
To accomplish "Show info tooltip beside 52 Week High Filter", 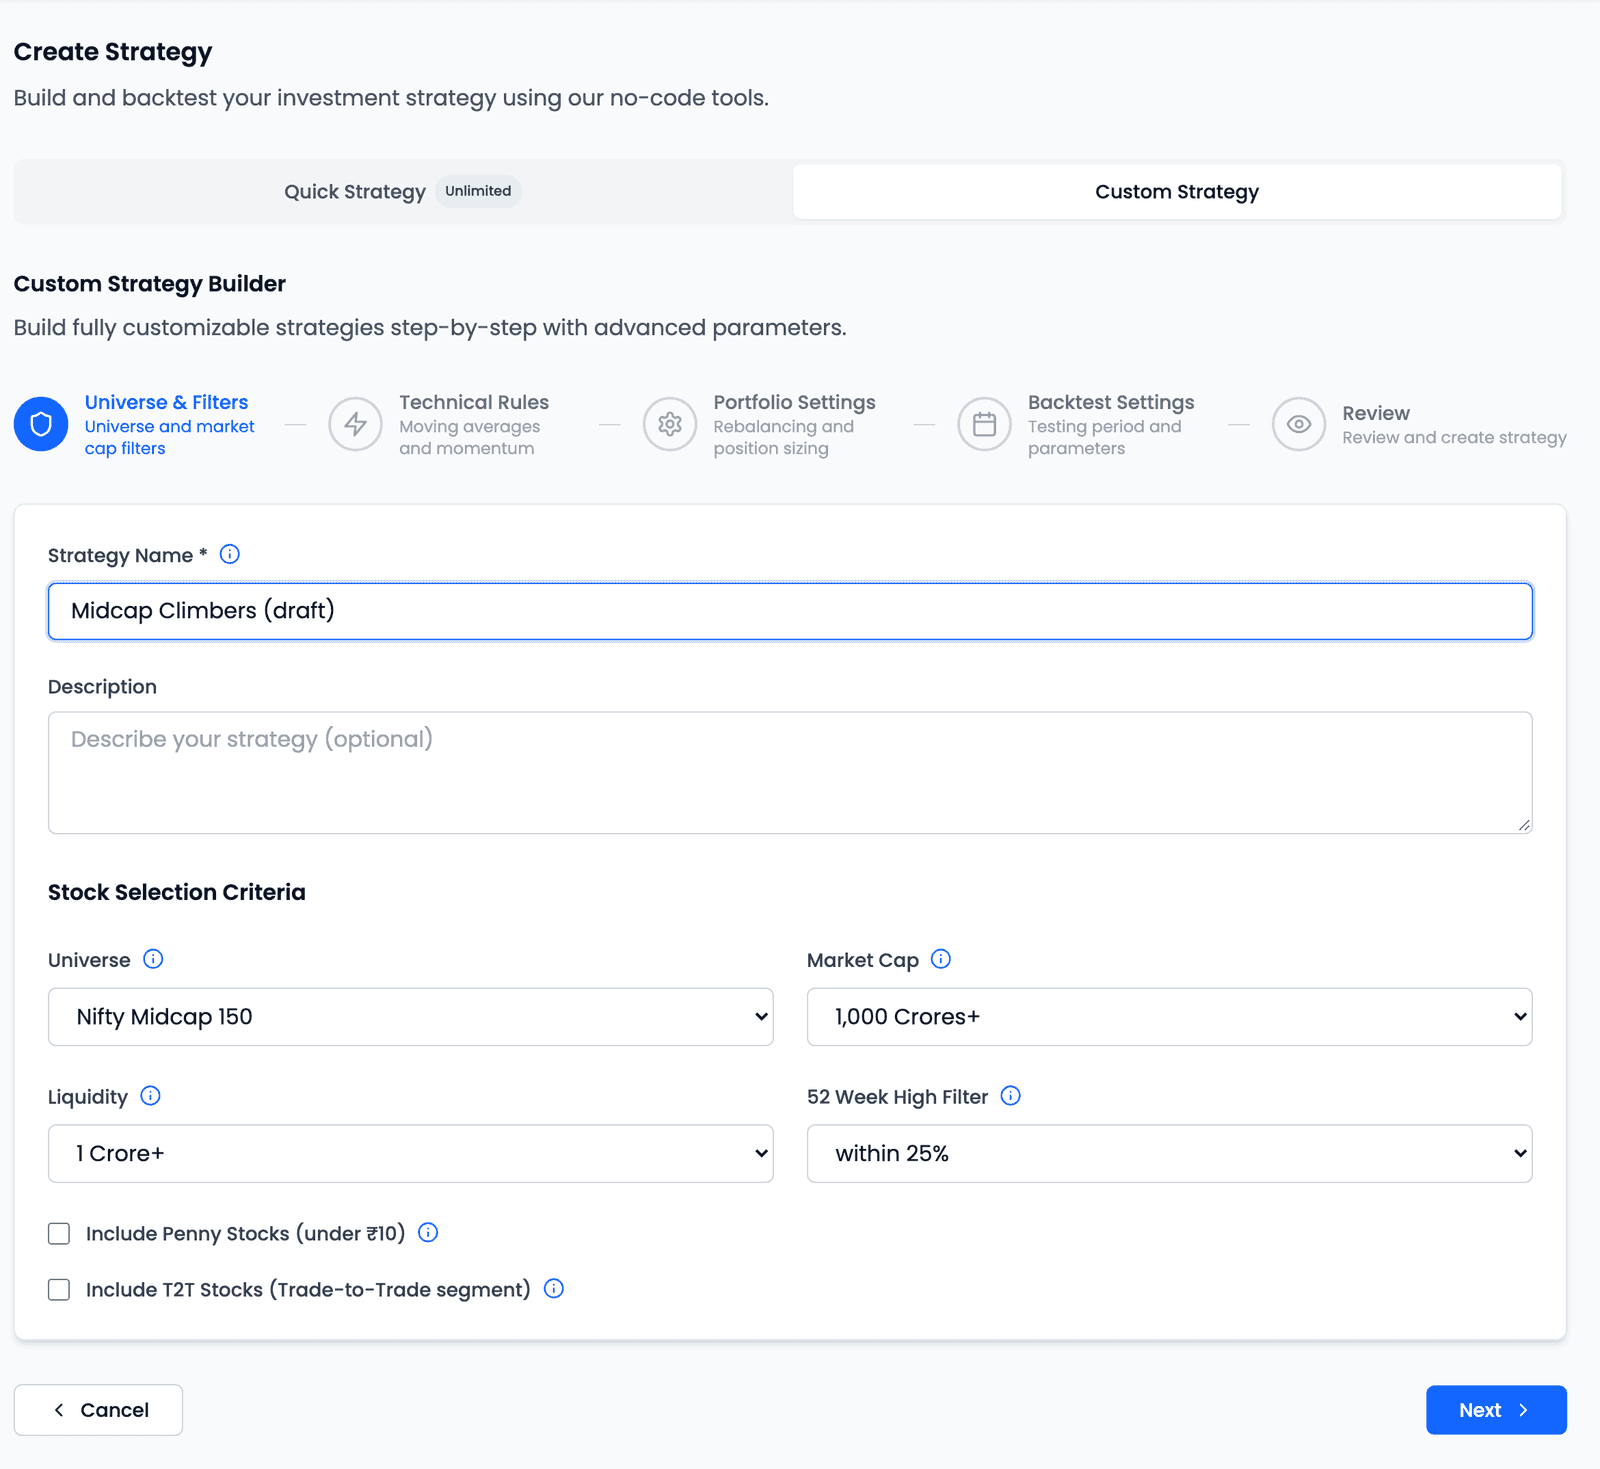I will coord(1011,1096).
